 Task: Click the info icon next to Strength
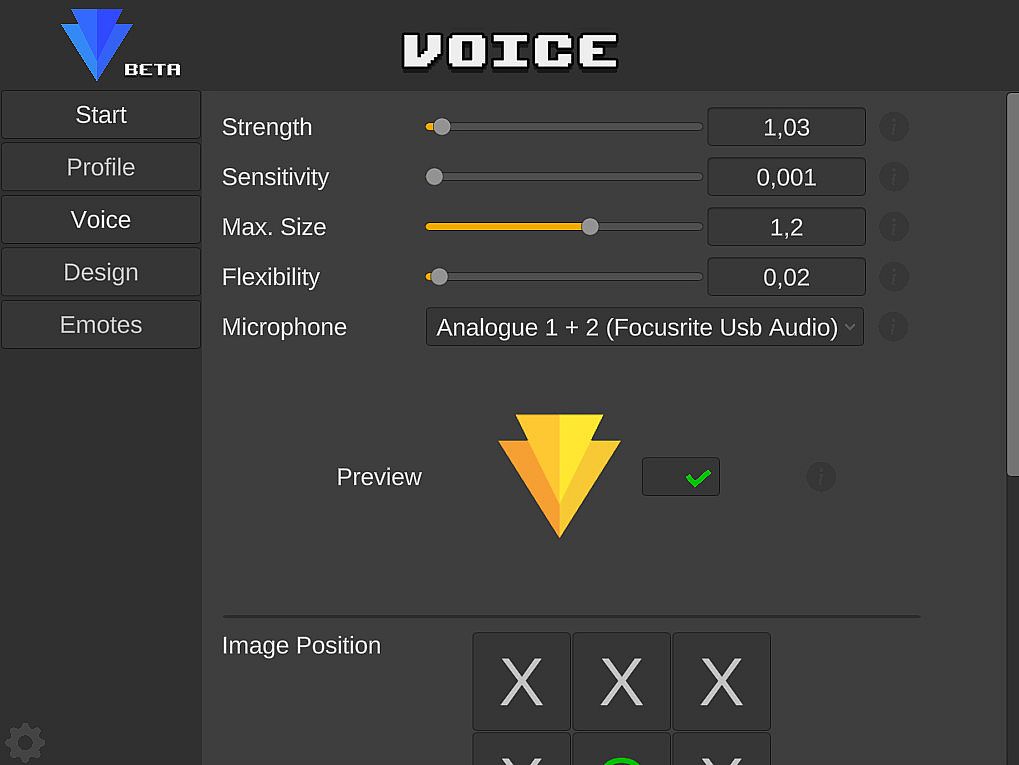(893, 127)
